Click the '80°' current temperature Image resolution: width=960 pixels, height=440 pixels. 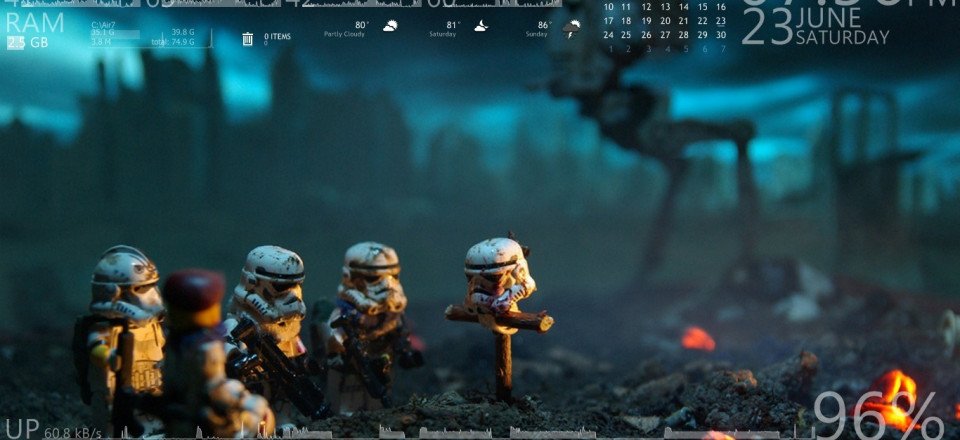(x=362, y=25)
